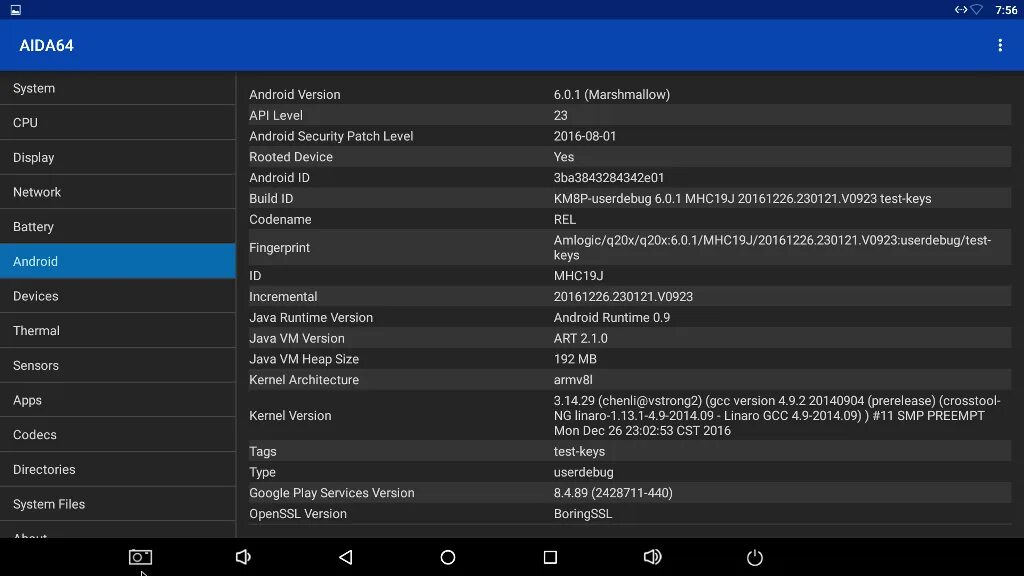Click the Java Runtime Version label
This screenshot has height=576, width=1024.
click(x=311, y=317)
